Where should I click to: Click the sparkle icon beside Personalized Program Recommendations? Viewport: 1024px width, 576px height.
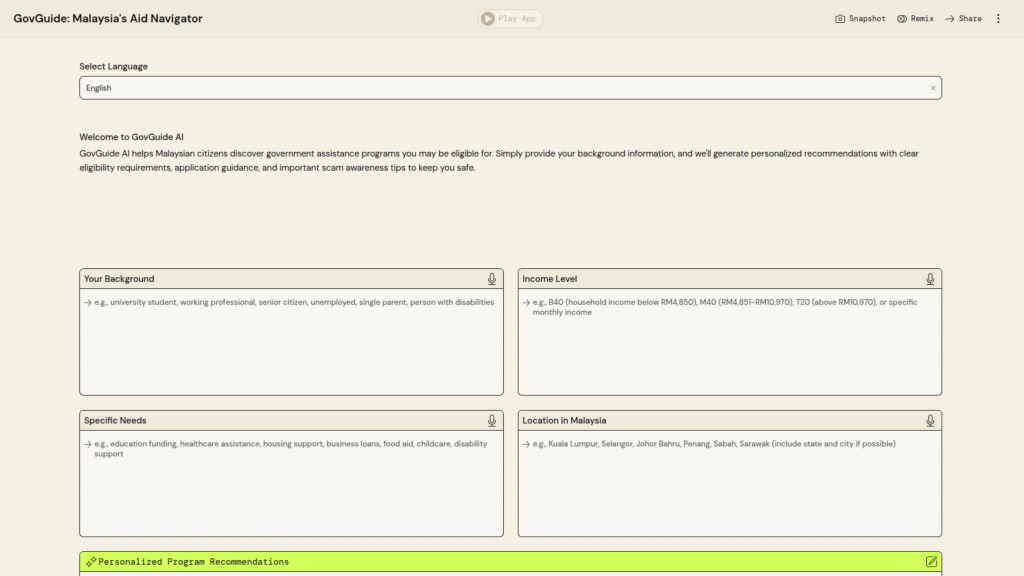tap(90, 562)
